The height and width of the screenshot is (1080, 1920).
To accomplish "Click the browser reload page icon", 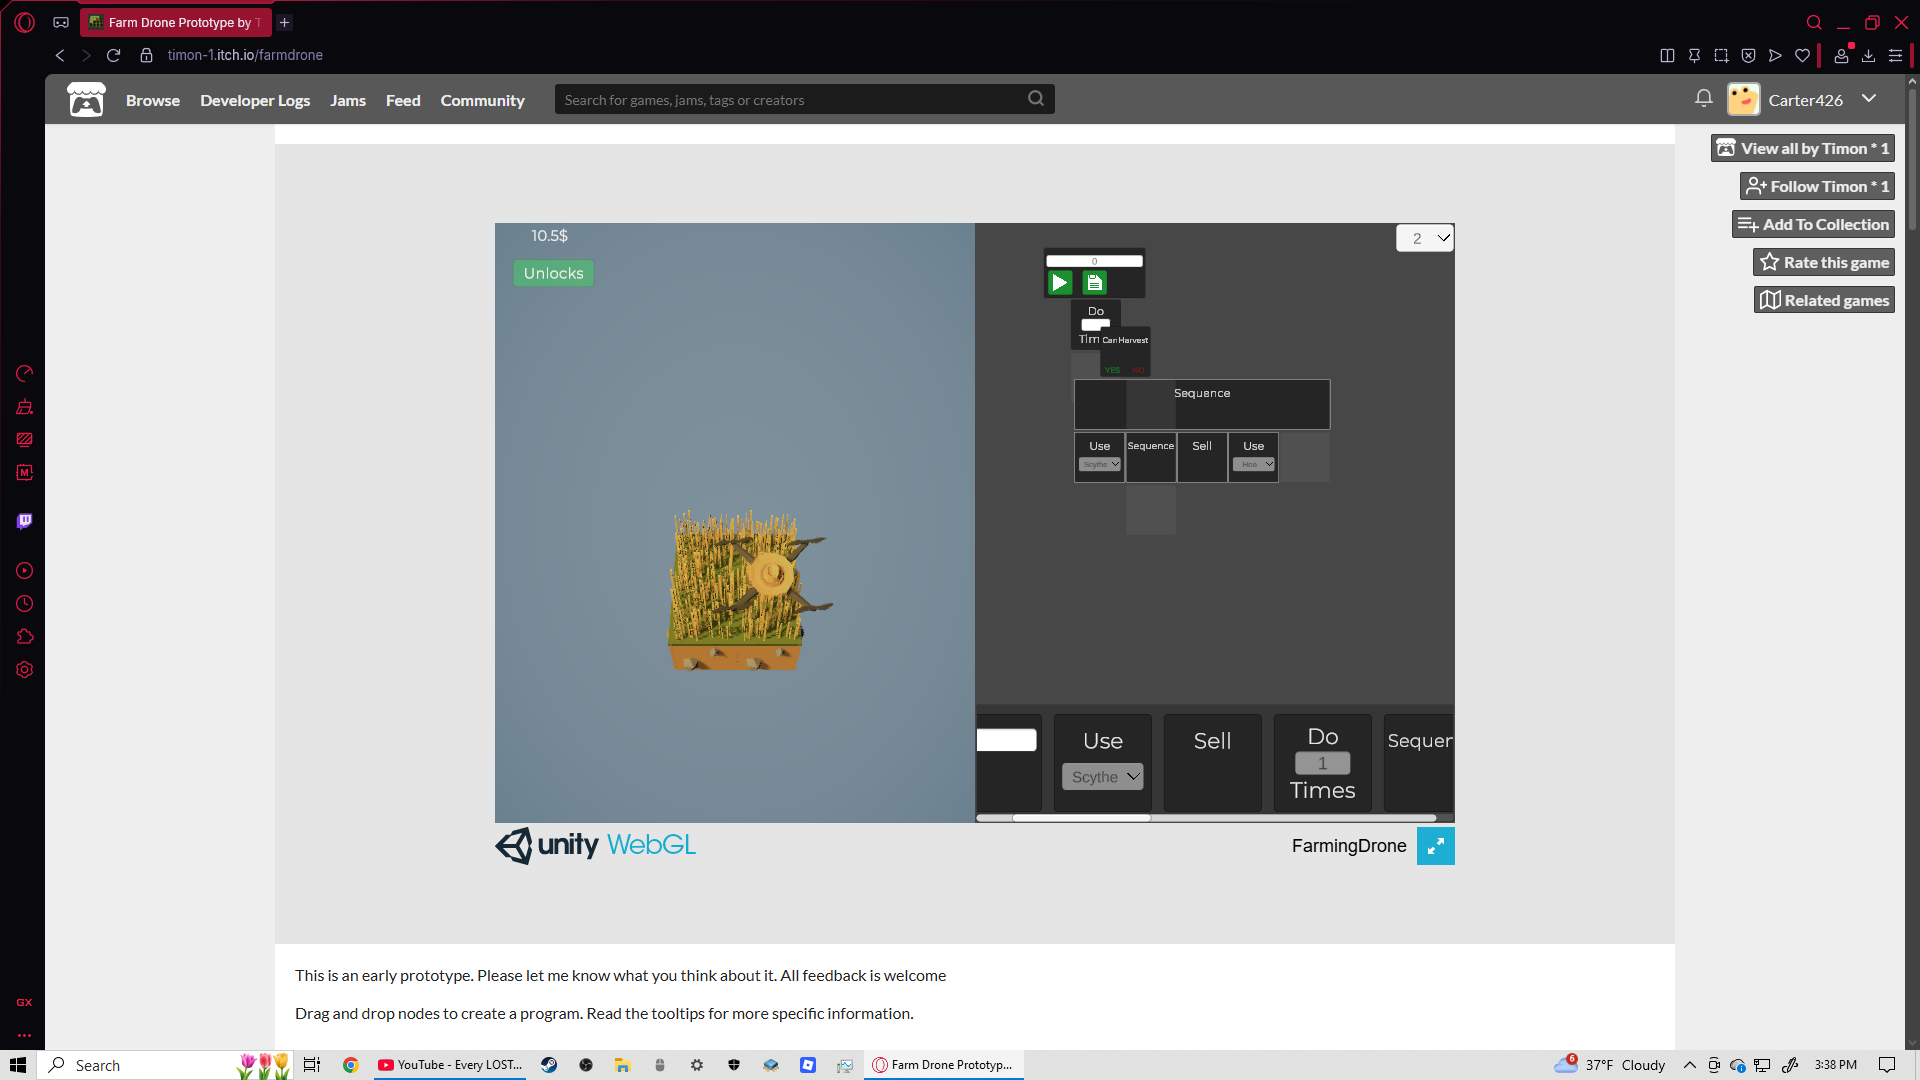I will click(114, 55).
